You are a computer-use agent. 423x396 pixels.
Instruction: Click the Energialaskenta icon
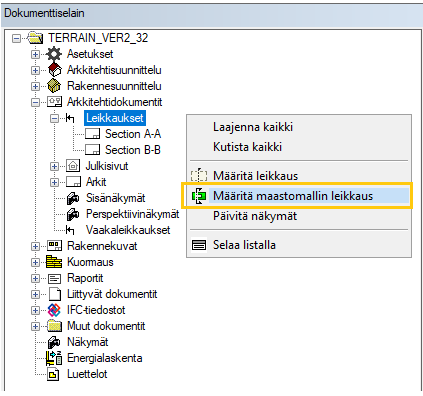click(54, 358)
